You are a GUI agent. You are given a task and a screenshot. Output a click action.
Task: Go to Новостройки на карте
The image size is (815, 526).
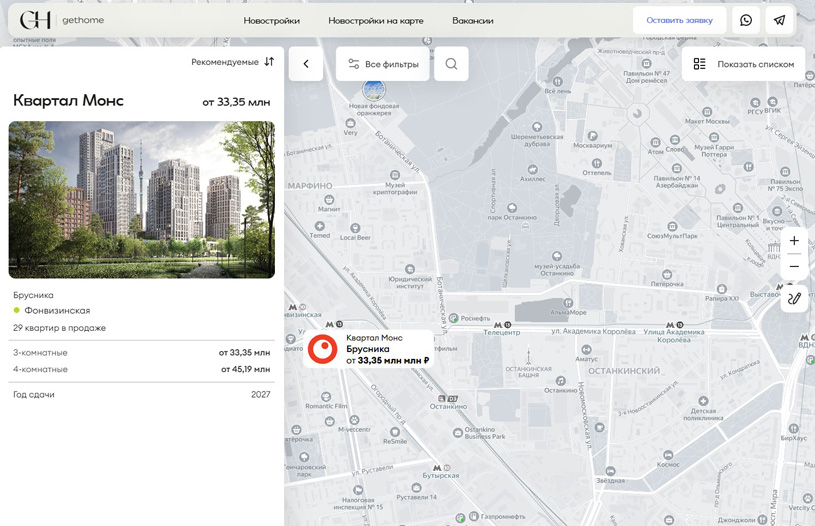tap(375, 21)
